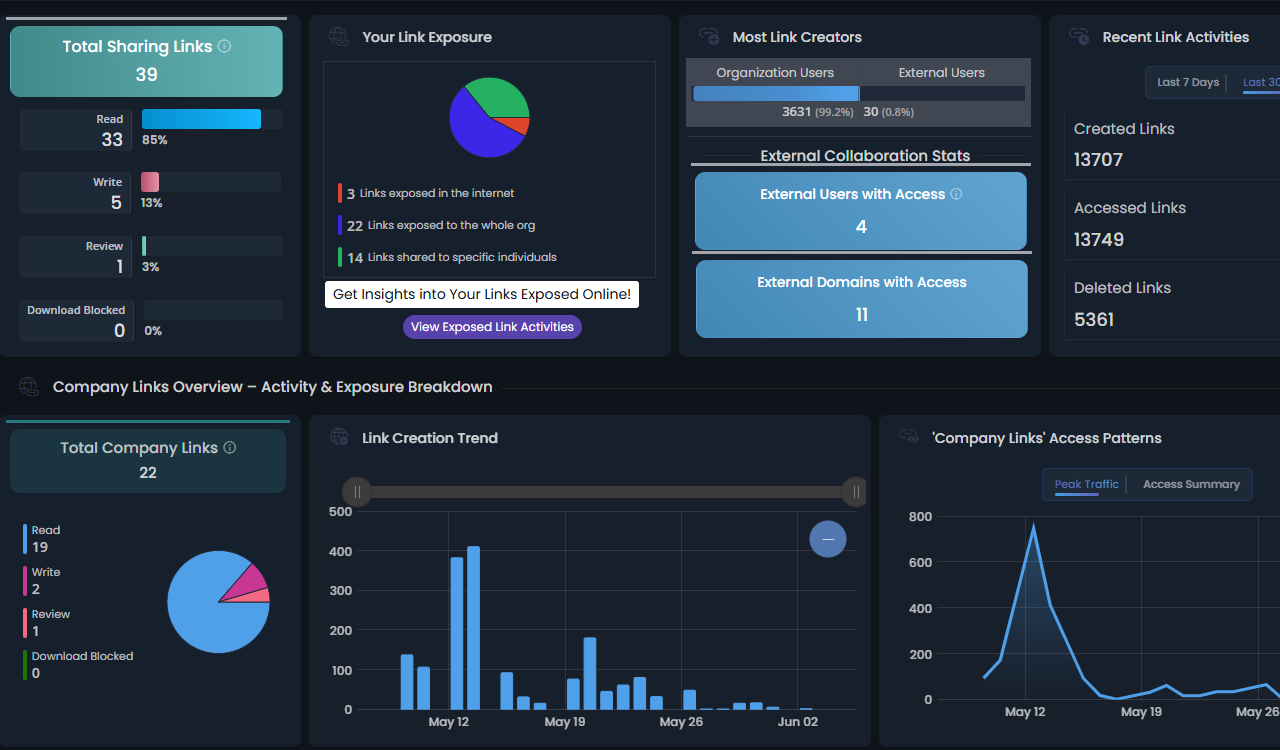Viewport: 1280px width, 750px height.
Task: Click the View Exposed Link Activities button
Action: point(492,327)
